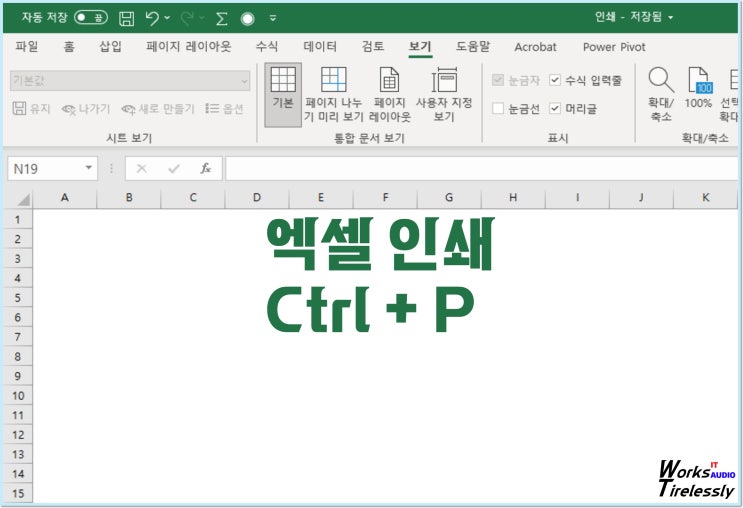Image resolution: width=743 pixels, height=508 pixels.
Task: Switch to 페이지 나누기 미리 보기 view
Action: [333, 95]
